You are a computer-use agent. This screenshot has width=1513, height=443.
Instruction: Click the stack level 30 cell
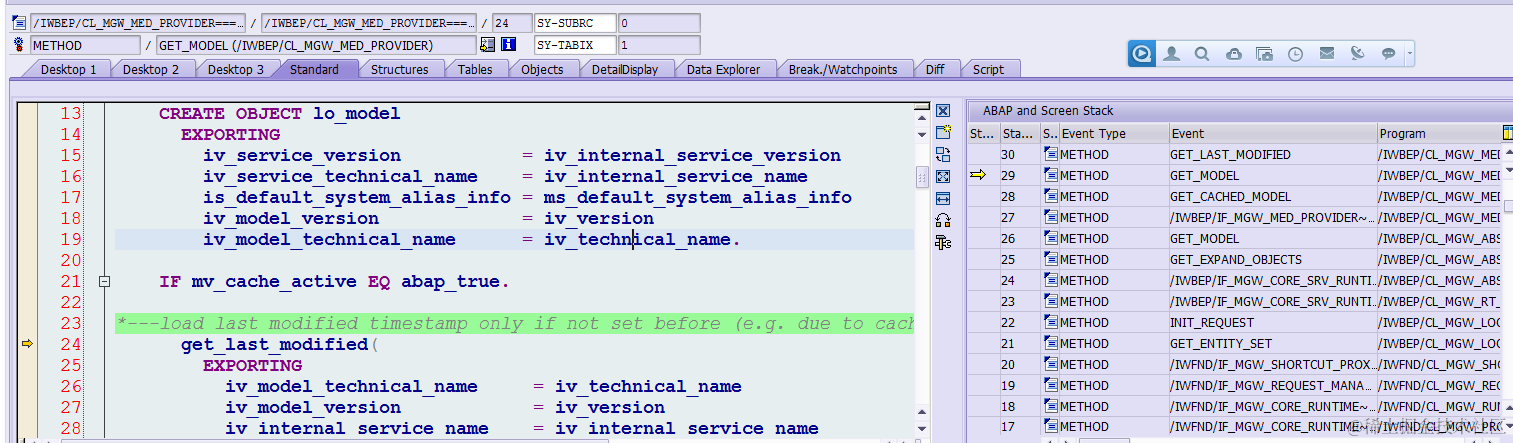(1019, 154)
